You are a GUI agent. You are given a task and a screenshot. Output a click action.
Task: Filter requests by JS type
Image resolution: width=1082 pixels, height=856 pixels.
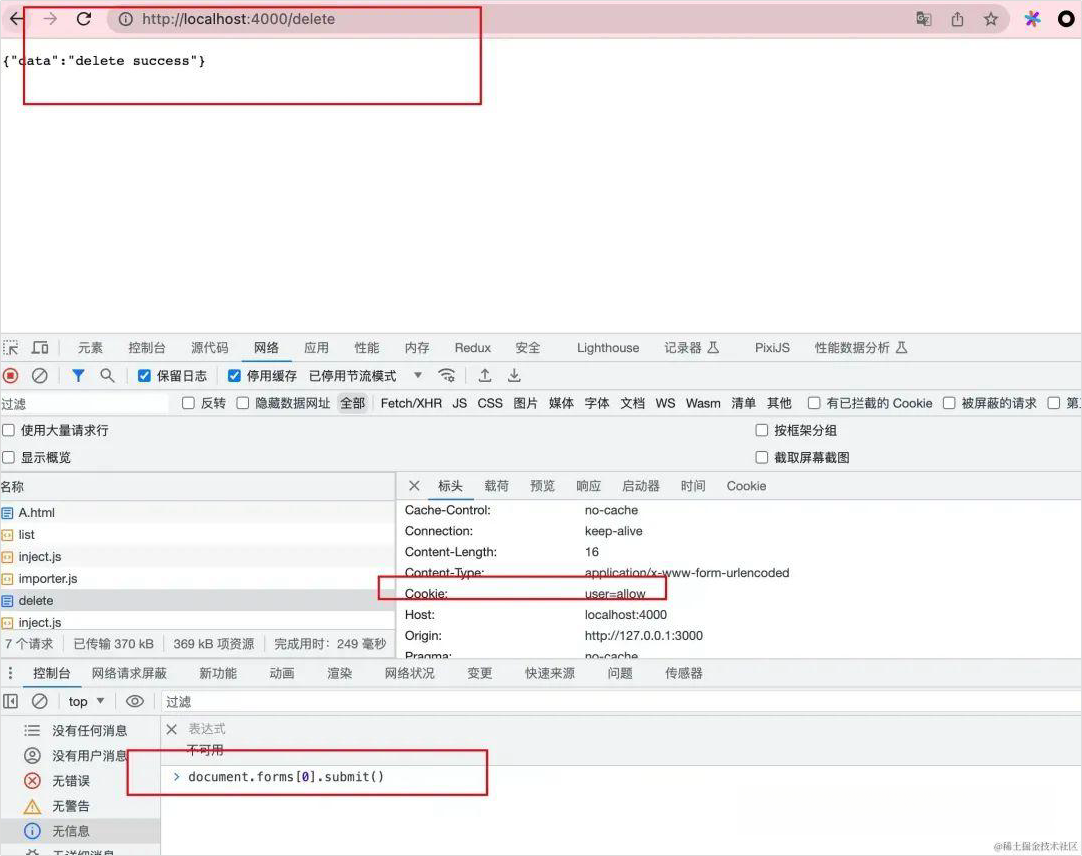pyautogui.click(x=460, y=403)
